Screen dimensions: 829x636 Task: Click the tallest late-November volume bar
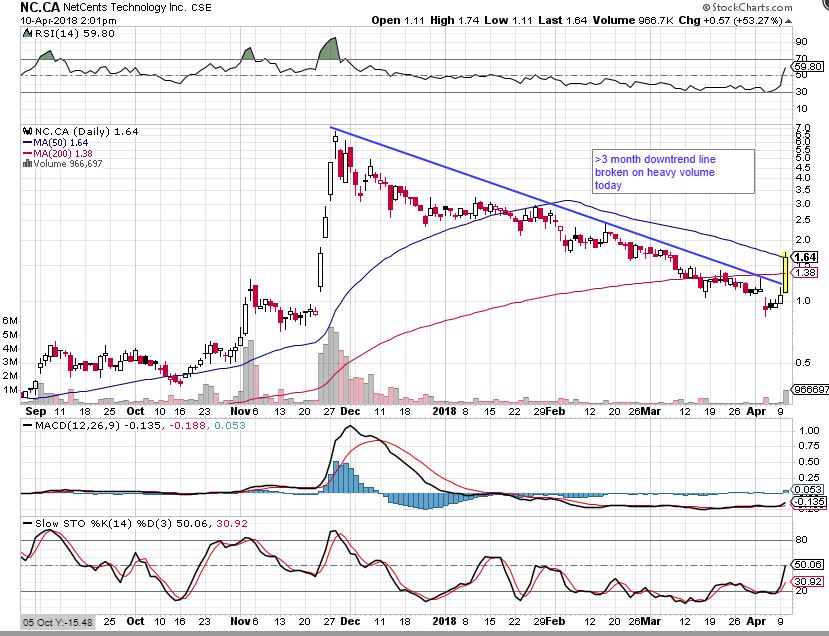click(331, 365)
